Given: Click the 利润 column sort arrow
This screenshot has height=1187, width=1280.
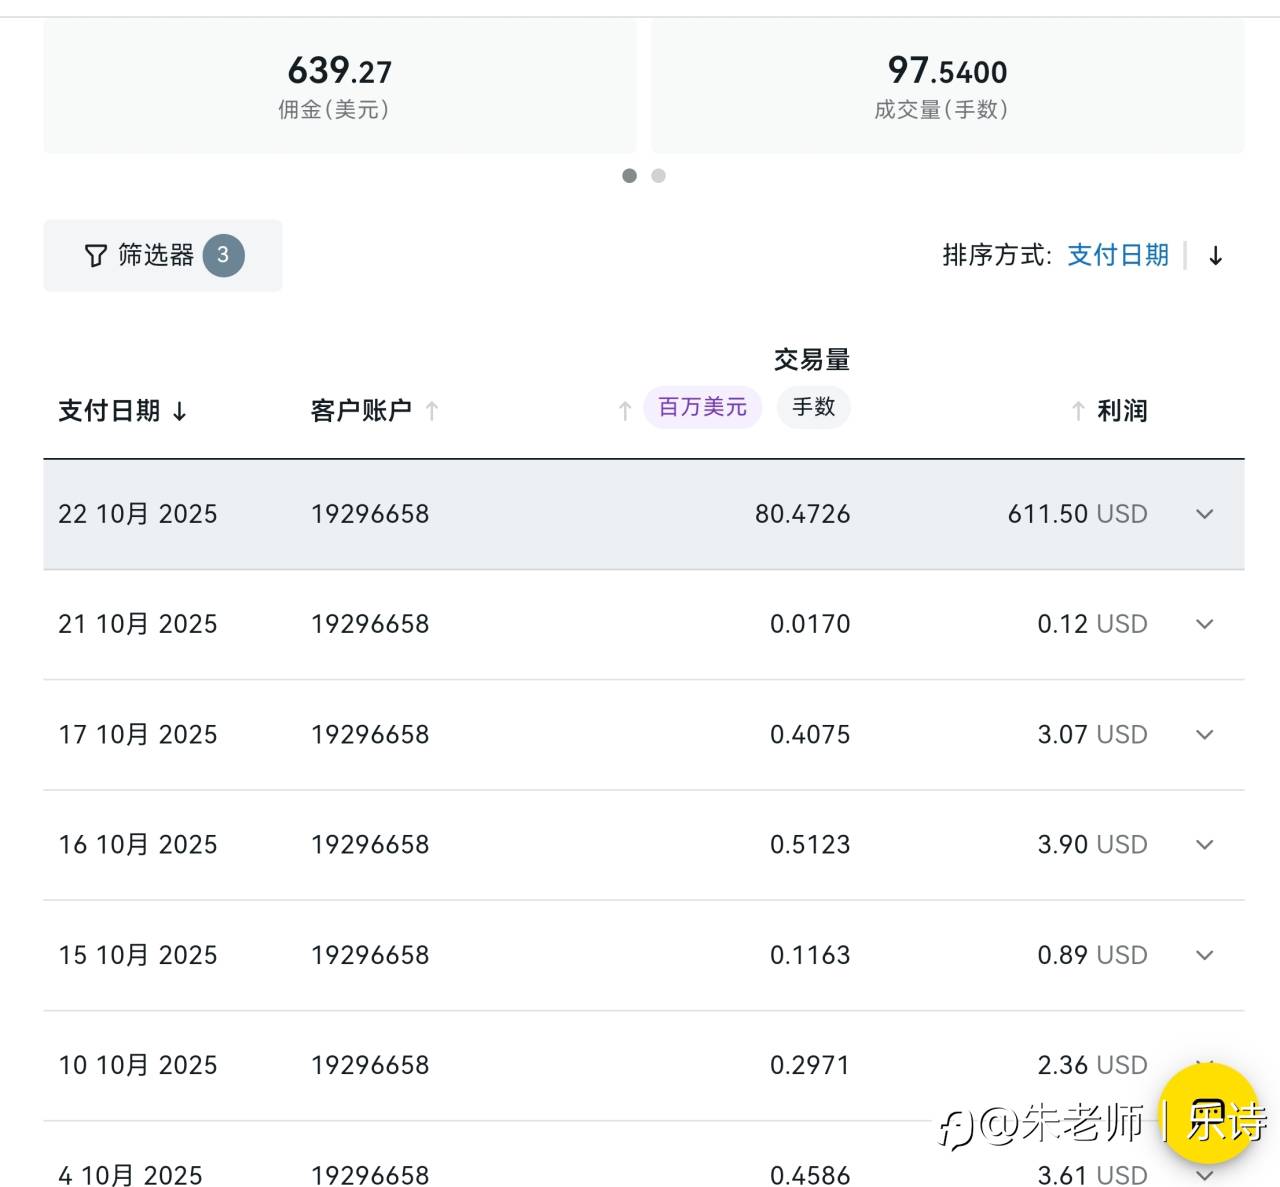Looking at the screenshot, I should [x=1078, y=411].
